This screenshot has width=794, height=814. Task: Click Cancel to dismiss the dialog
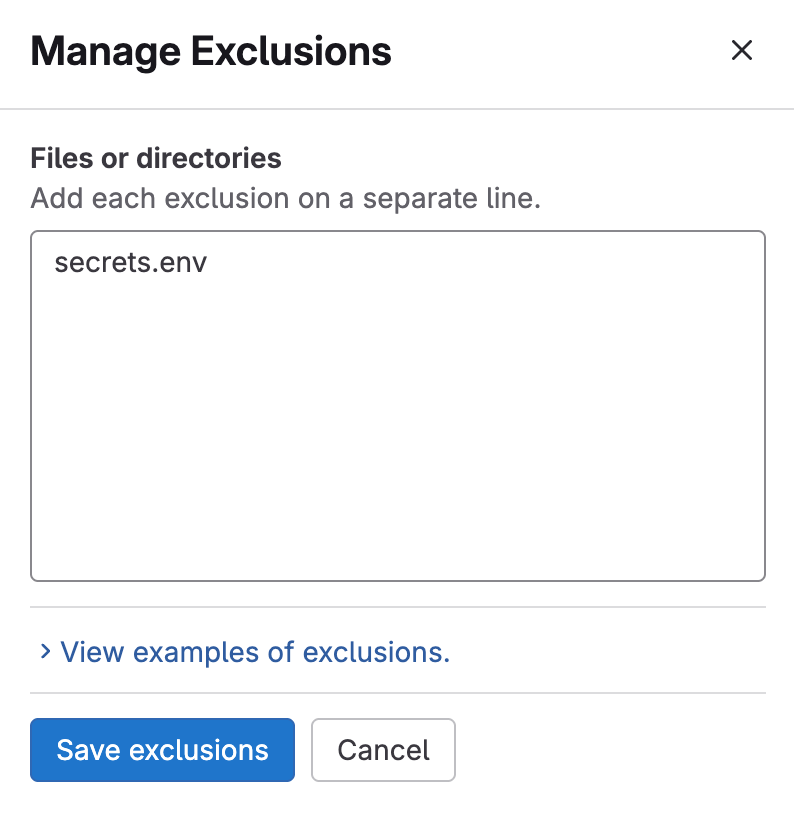point(383,749)
